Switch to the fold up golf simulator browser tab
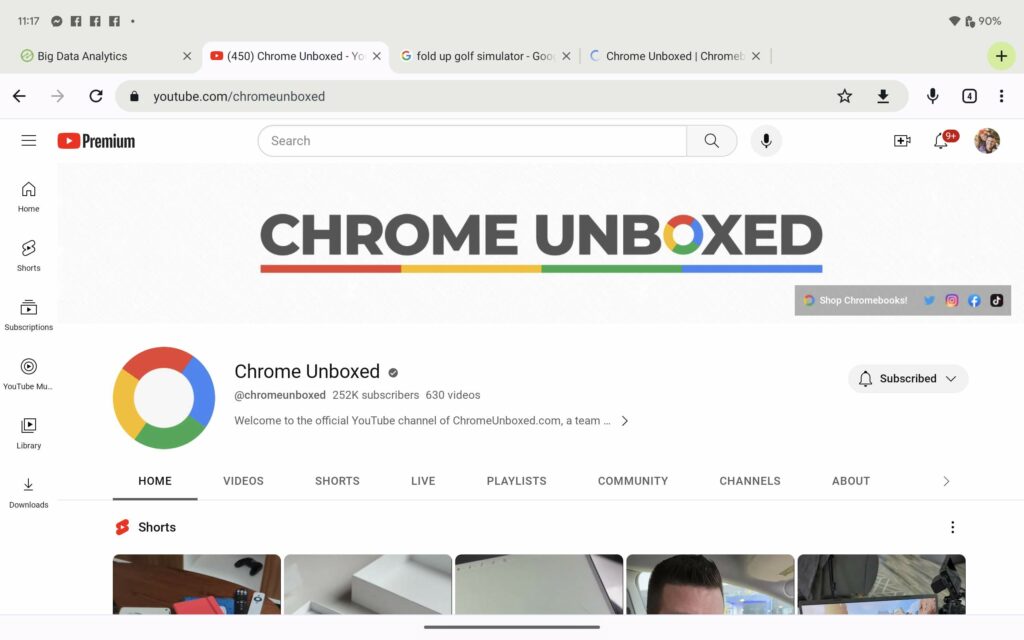The height and width of the screenshot is (640, 1024). coord(480,56)
